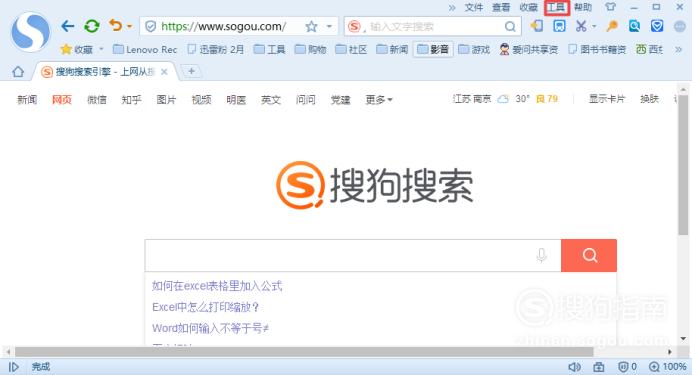Open the 游戏 bookmark folder

pos(474,49)
